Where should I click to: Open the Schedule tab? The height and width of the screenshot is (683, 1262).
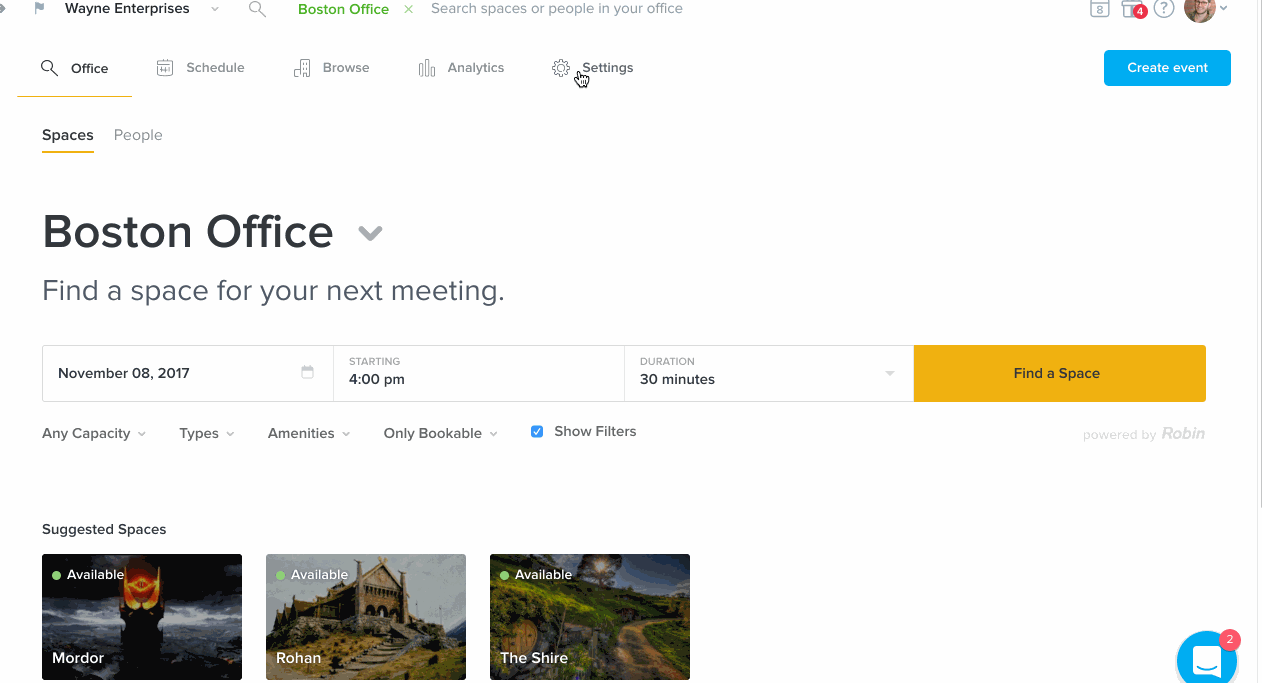(x=201, y=68)
